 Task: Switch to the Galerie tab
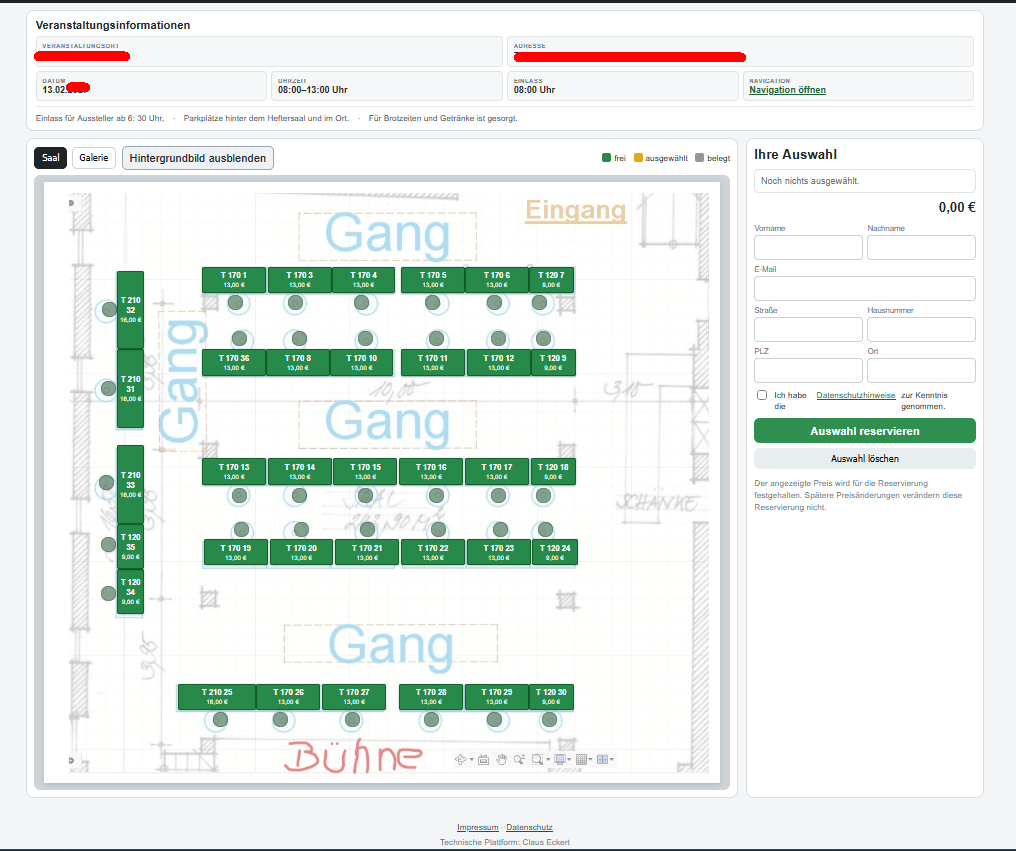(x=94, y=157)
